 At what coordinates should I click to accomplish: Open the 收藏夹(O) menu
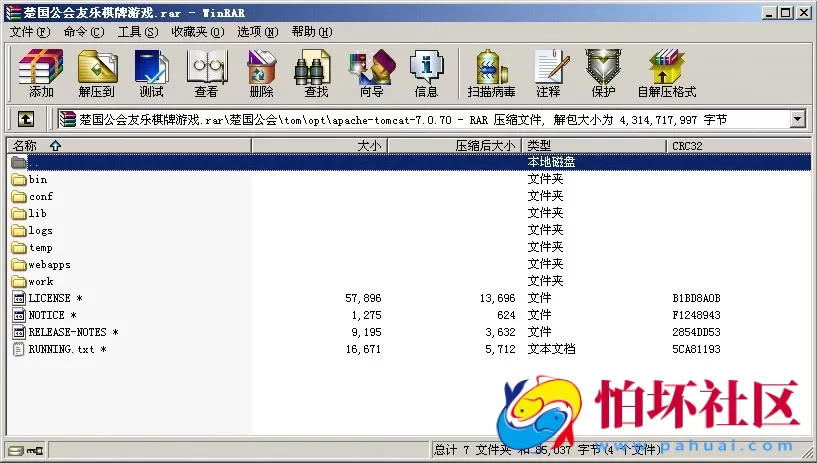pos(198,32)
